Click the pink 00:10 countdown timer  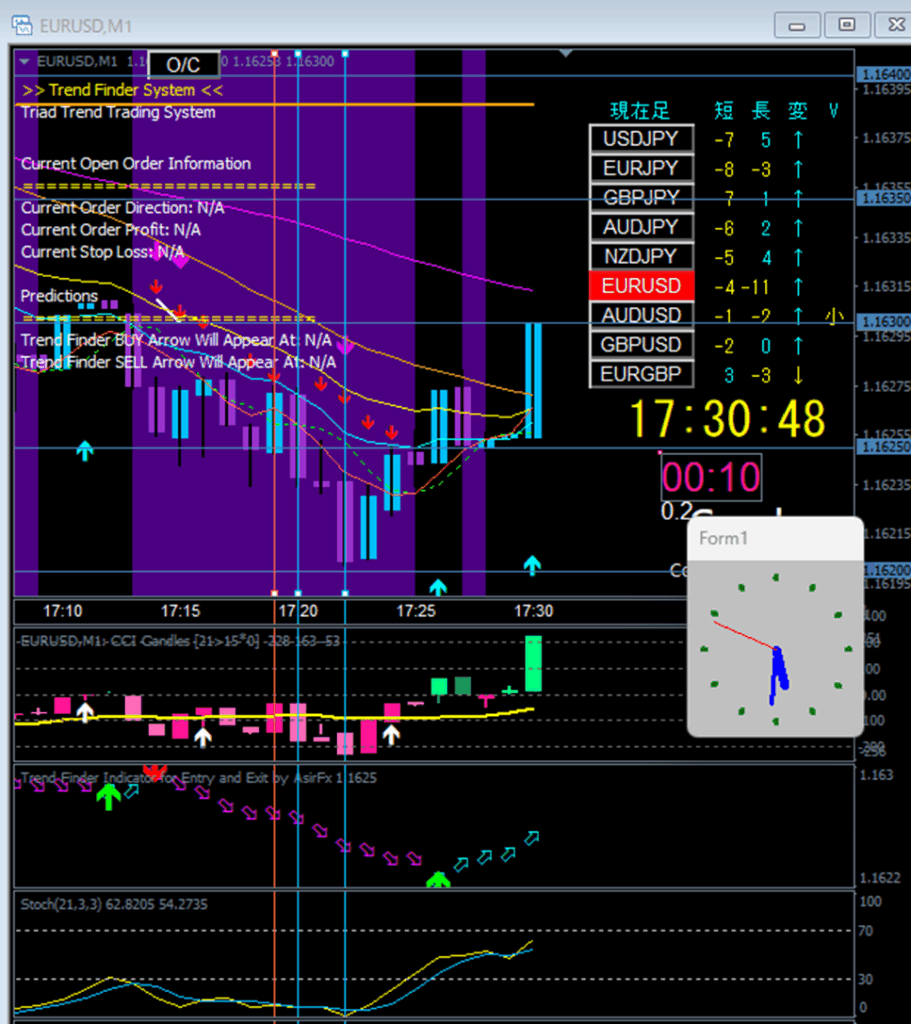(x=711, y=478)
